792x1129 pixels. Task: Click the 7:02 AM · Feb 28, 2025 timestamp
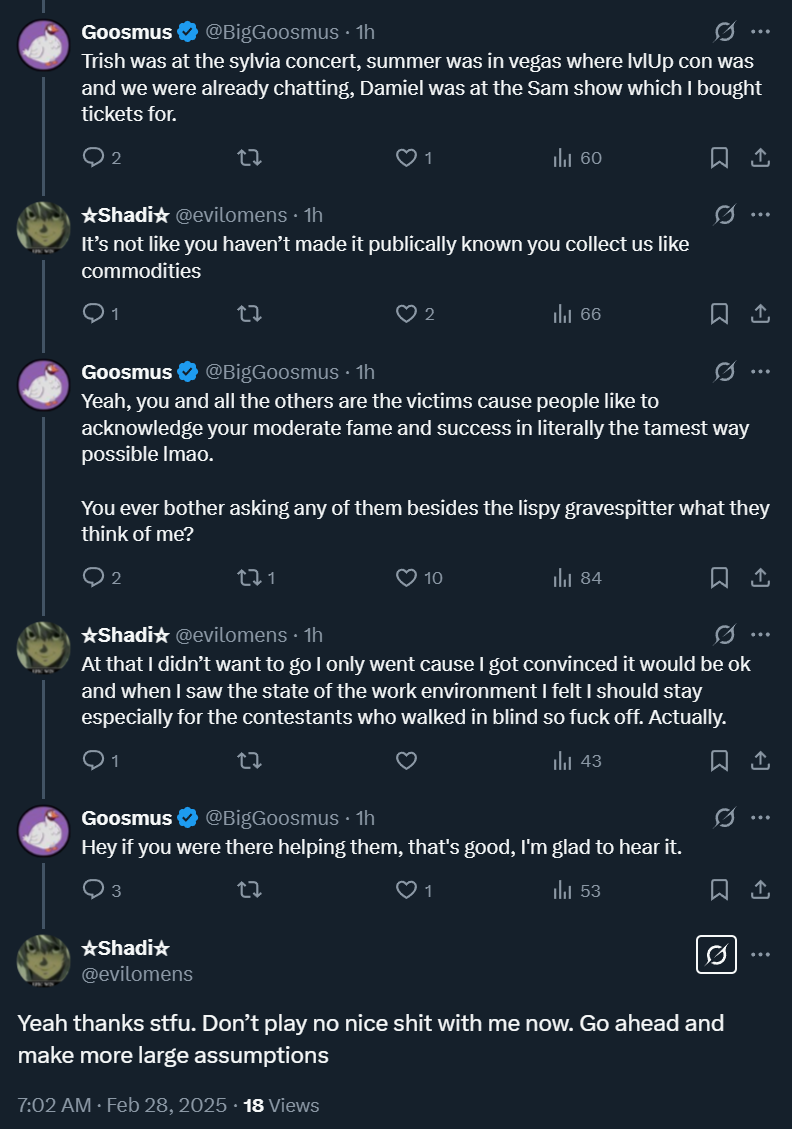122,1105
